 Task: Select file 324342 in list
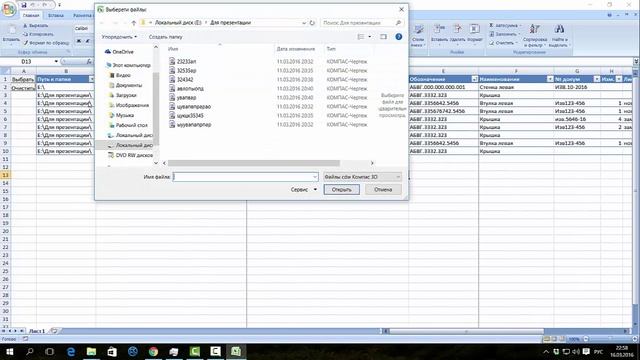click(181, 80)
